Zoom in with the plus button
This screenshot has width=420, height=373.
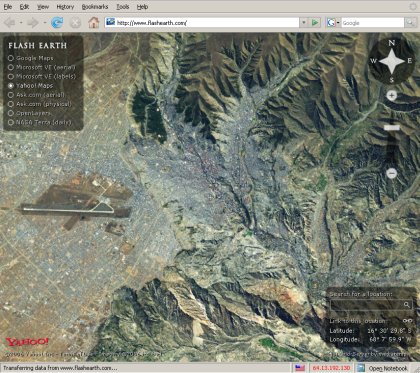point(392,96)
